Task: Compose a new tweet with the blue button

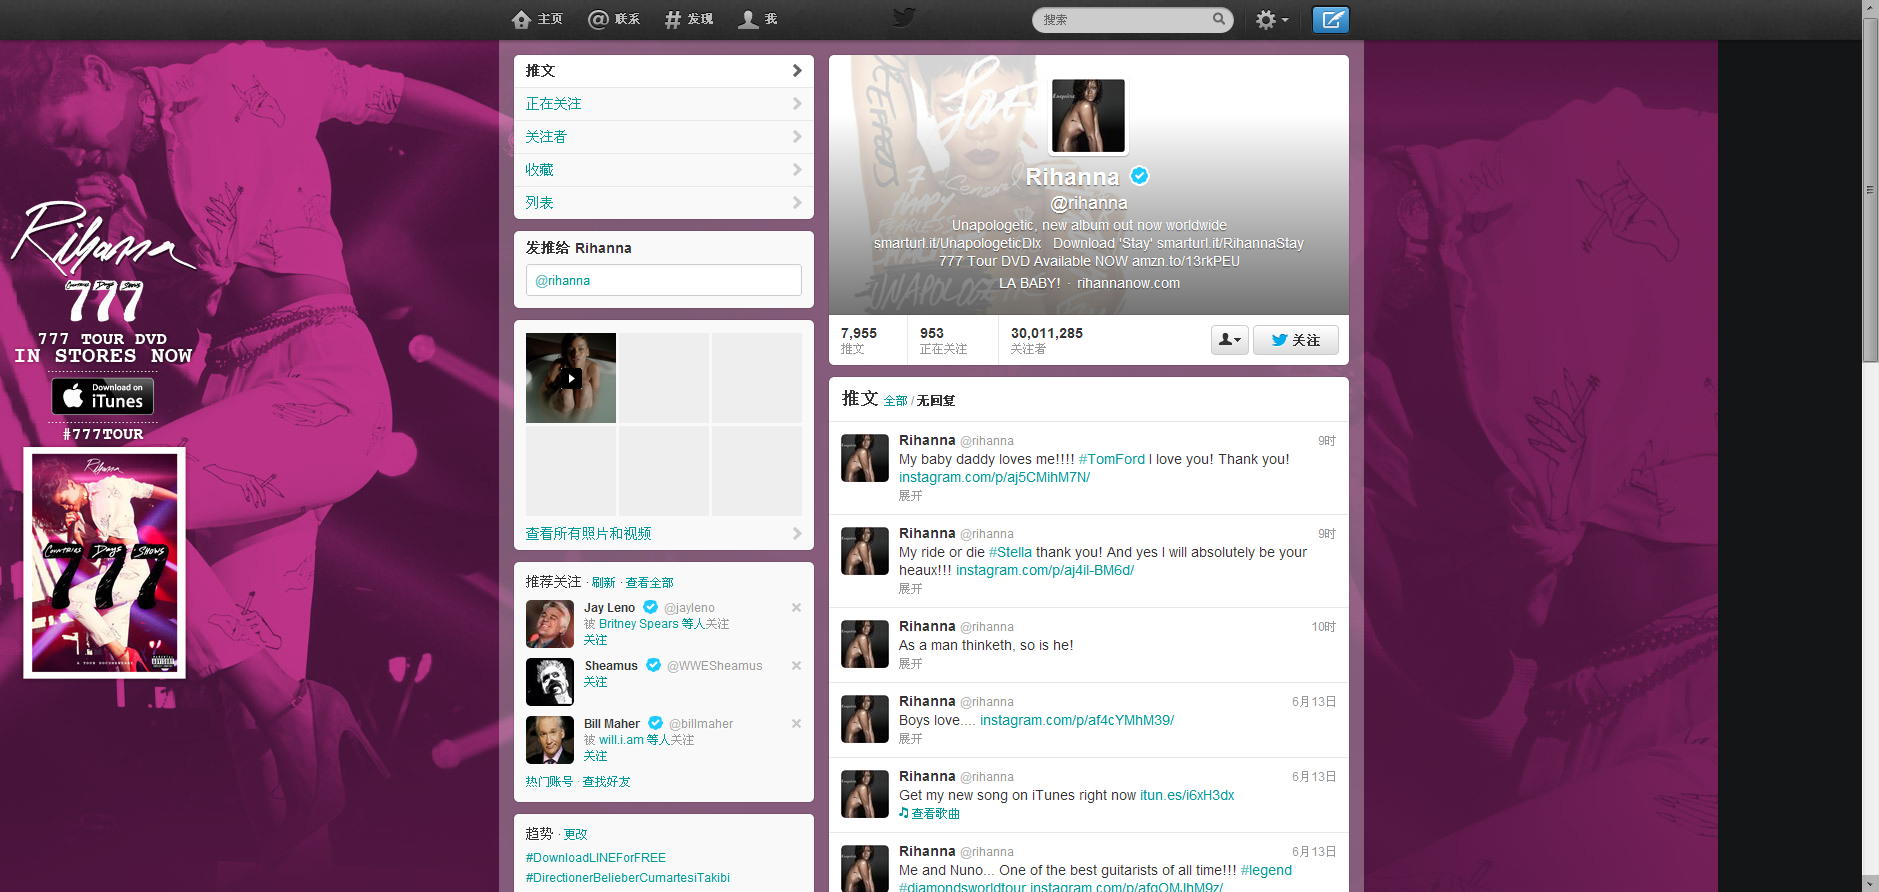Action: pos(1331,20)
